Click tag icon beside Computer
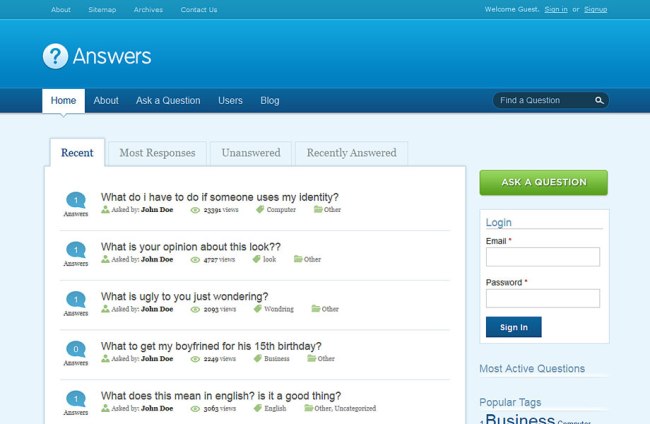Screen dimensions: 650x424 click(260, 209)
